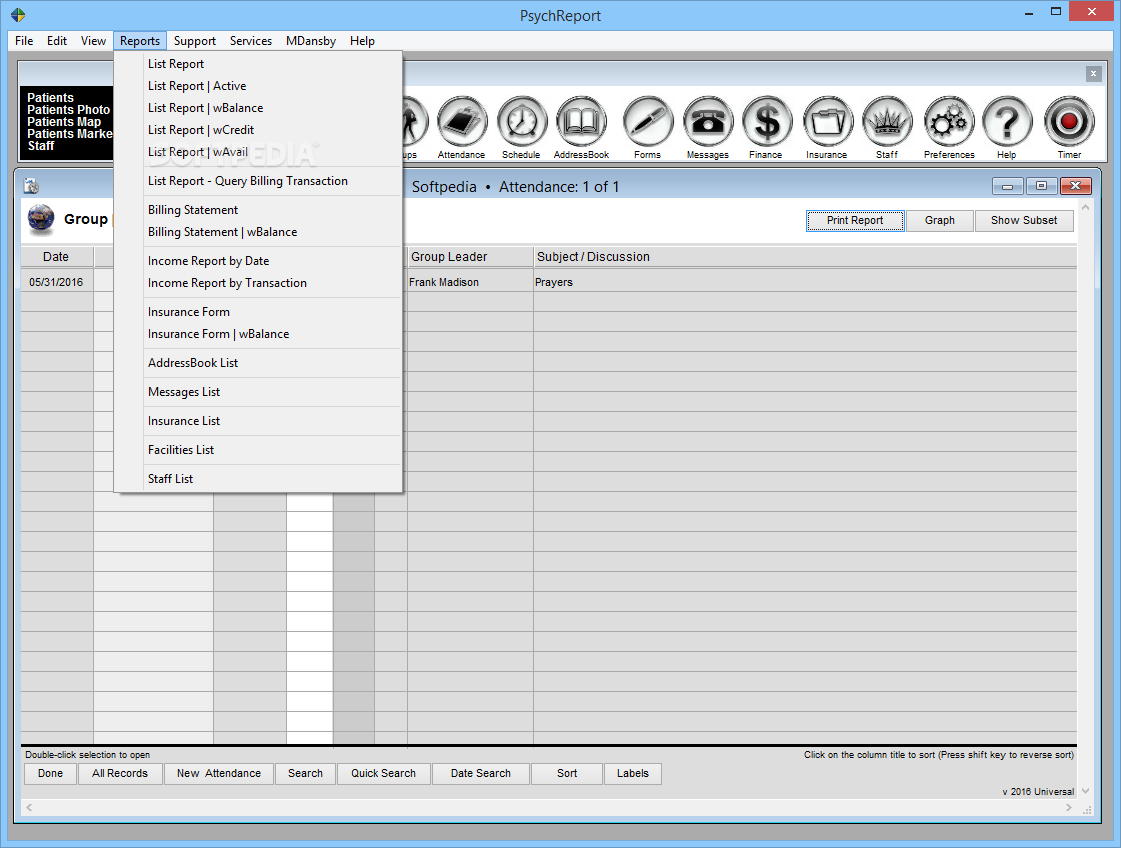Select Insurance Form | wBalance
The image size is (1121, 848).
pyautogui.click(x=258, y=334)
